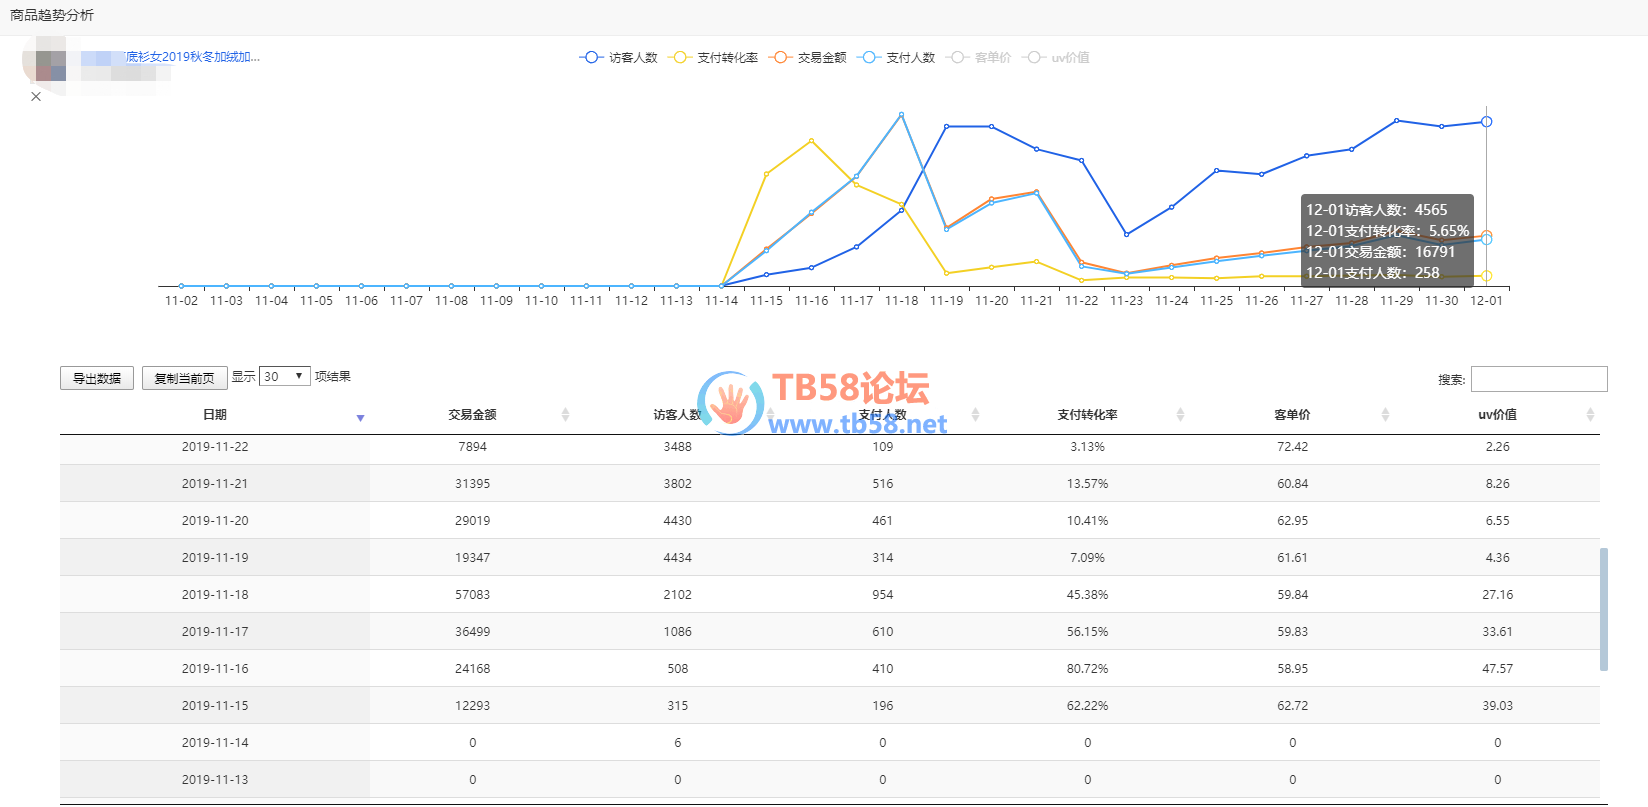Sort by 交易金额 column sort icon
The image size is (1648, 807).
[565, 415]
